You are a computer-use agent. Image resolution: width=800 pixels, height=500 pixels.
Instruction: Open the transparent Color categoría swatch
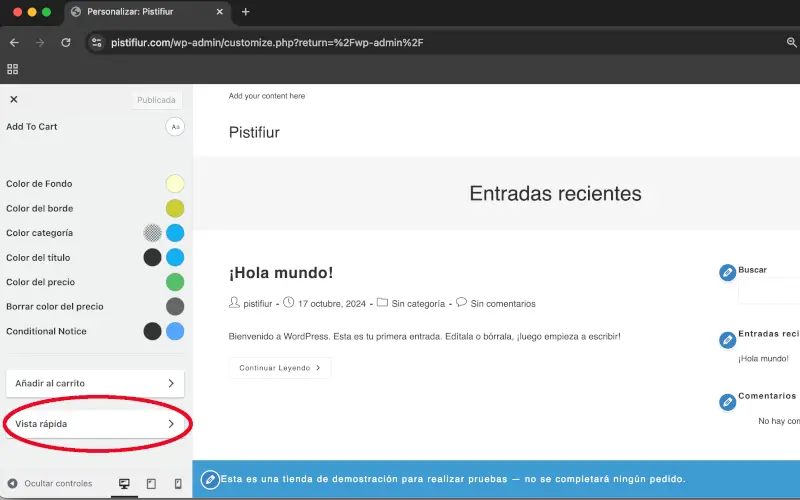pyautogui.click(x=152, y=233)
